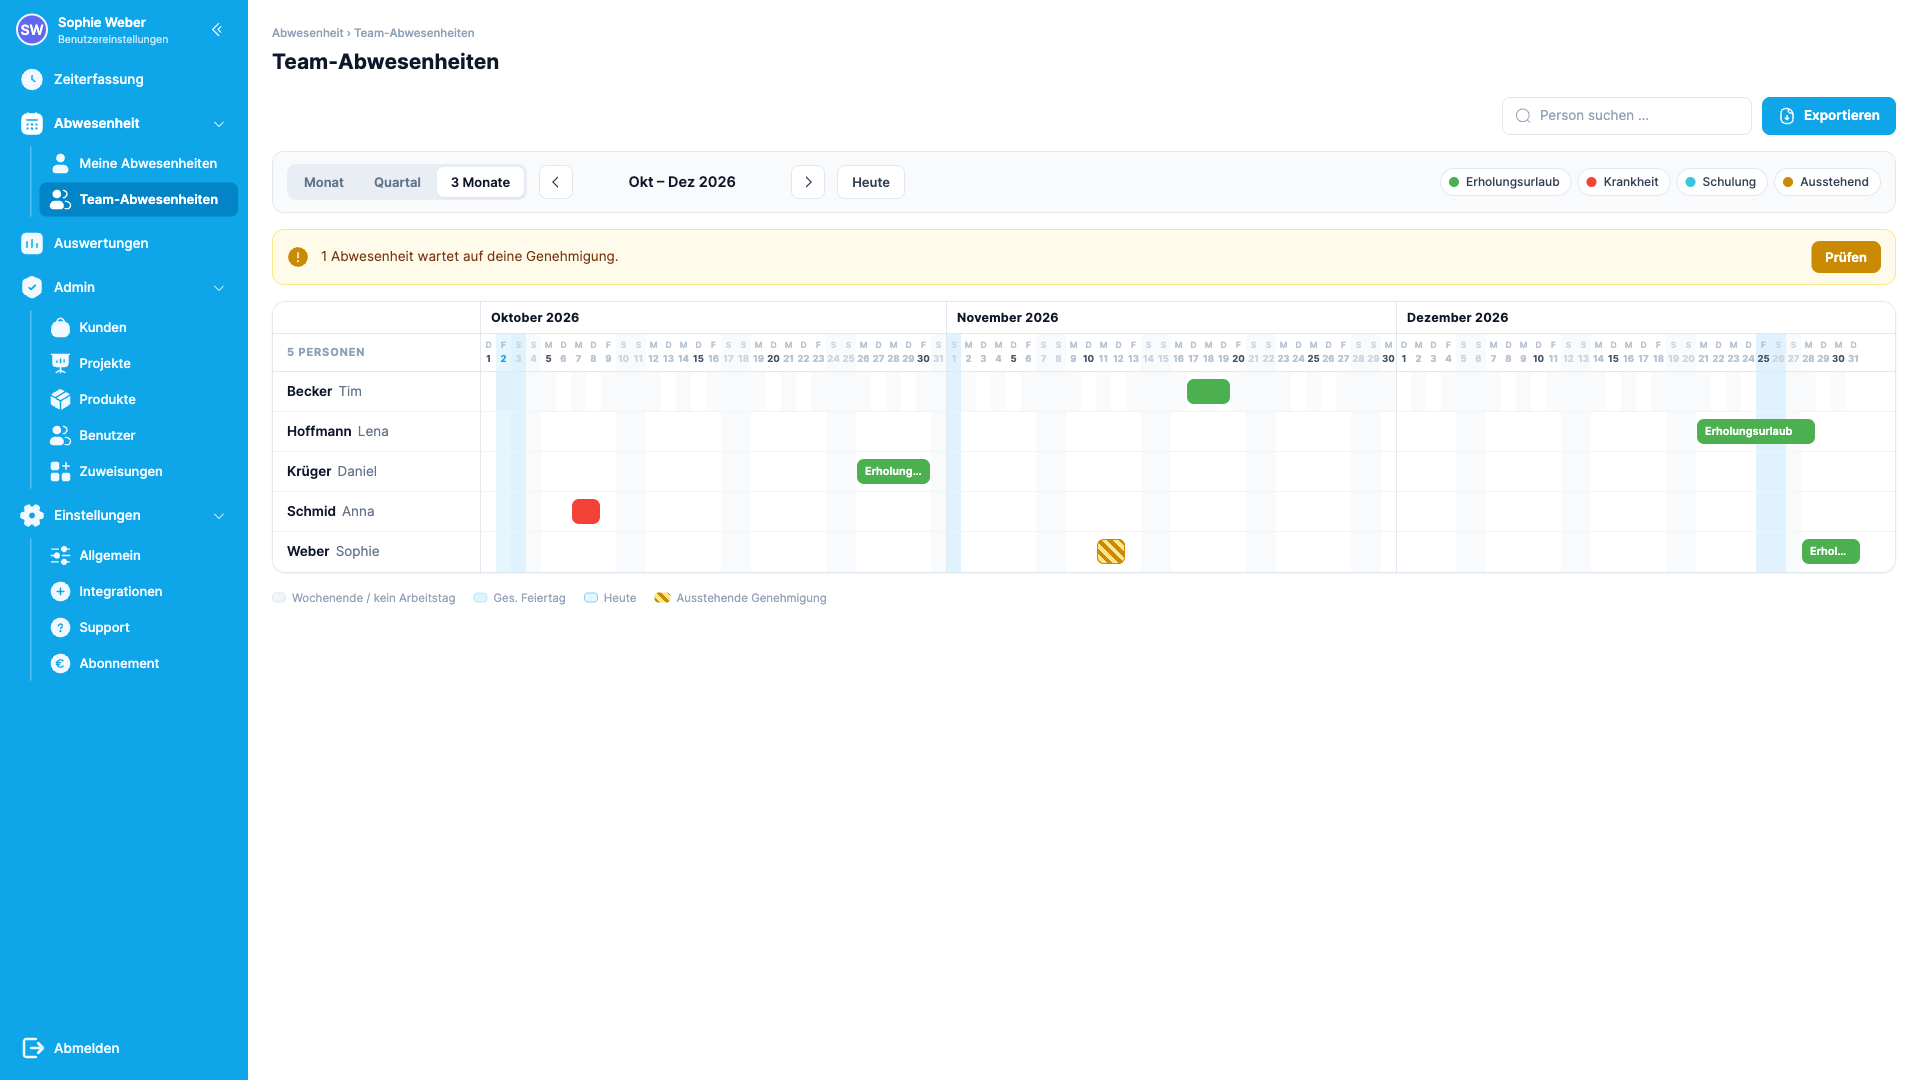
Task: Open Support question mark icon
Action: 61,627
